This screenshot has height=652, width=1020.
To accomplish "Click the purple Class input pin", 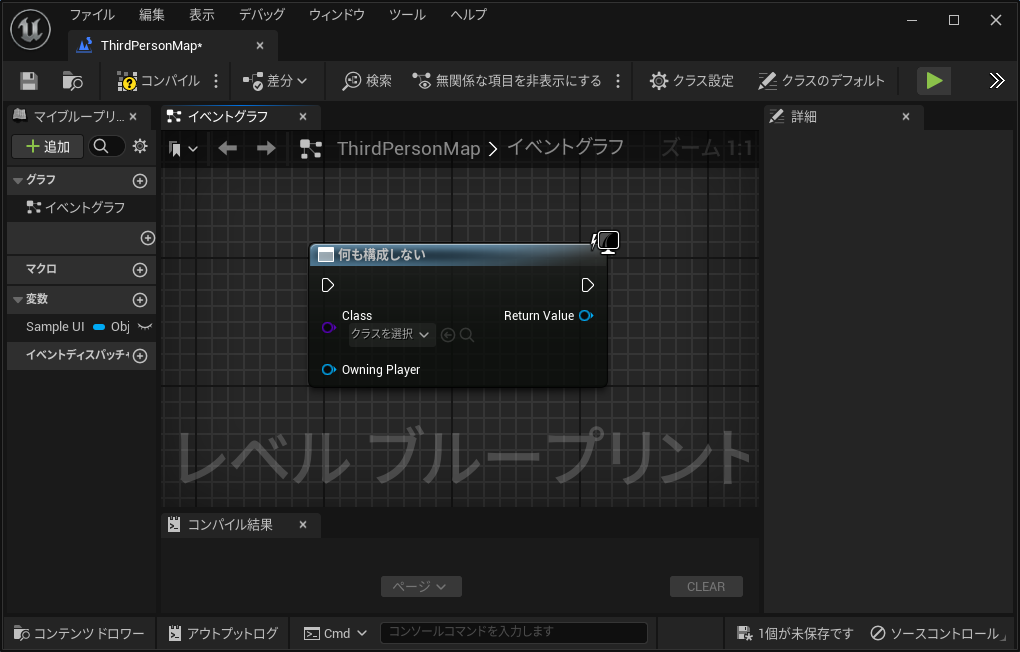I will [329, 327].
